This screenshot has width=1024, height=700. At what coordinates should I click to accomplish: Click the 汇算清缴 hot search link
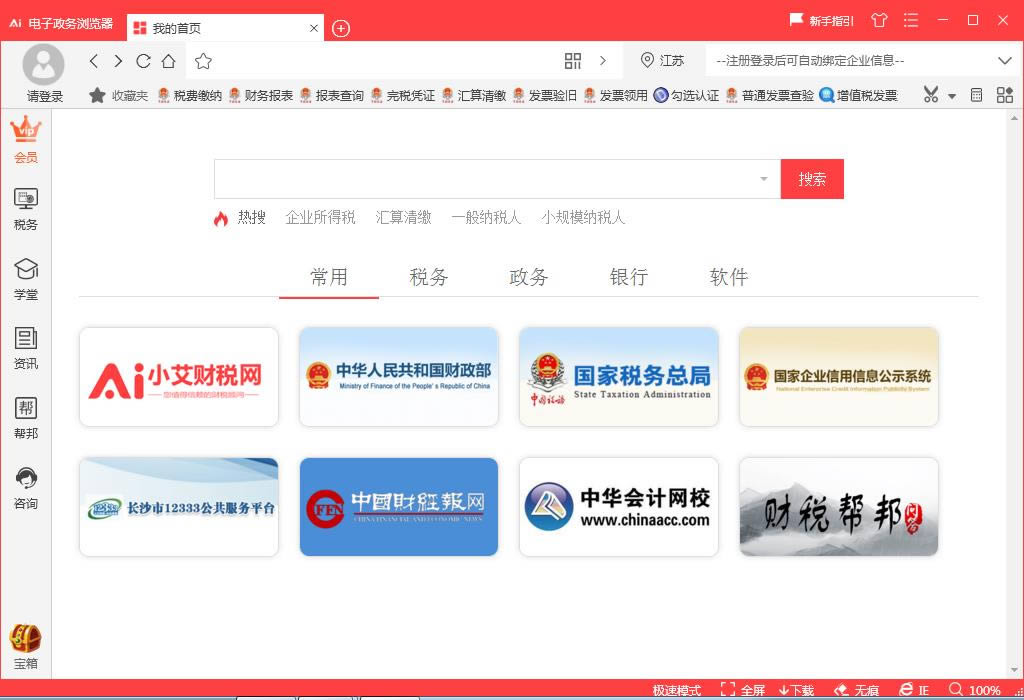tap(404, 217)
